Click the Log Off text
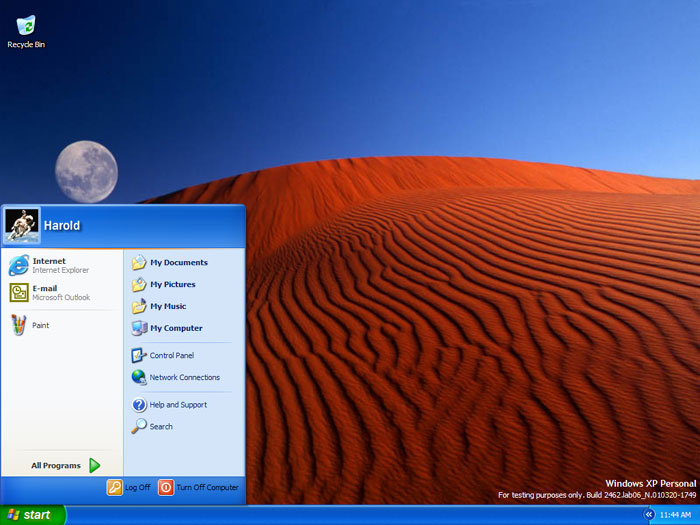Viewport: 700px width, 525px height. [138, 488]
